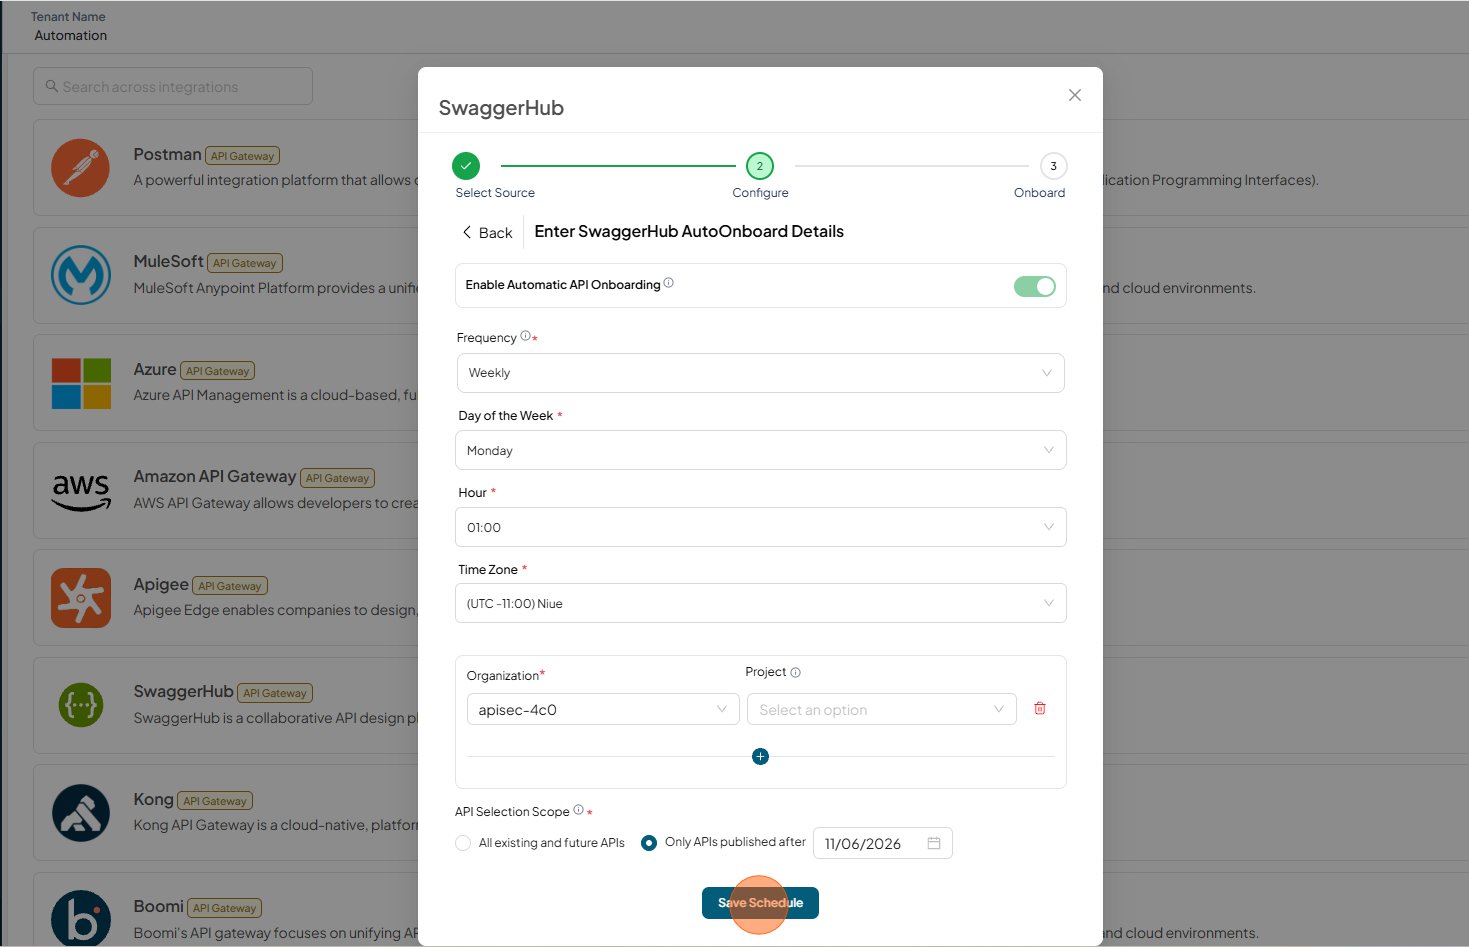This screenshot has height=947, width=1469.
Task: Disable the Automatic API Onboarding toggle
Action: pos(1035,287)
